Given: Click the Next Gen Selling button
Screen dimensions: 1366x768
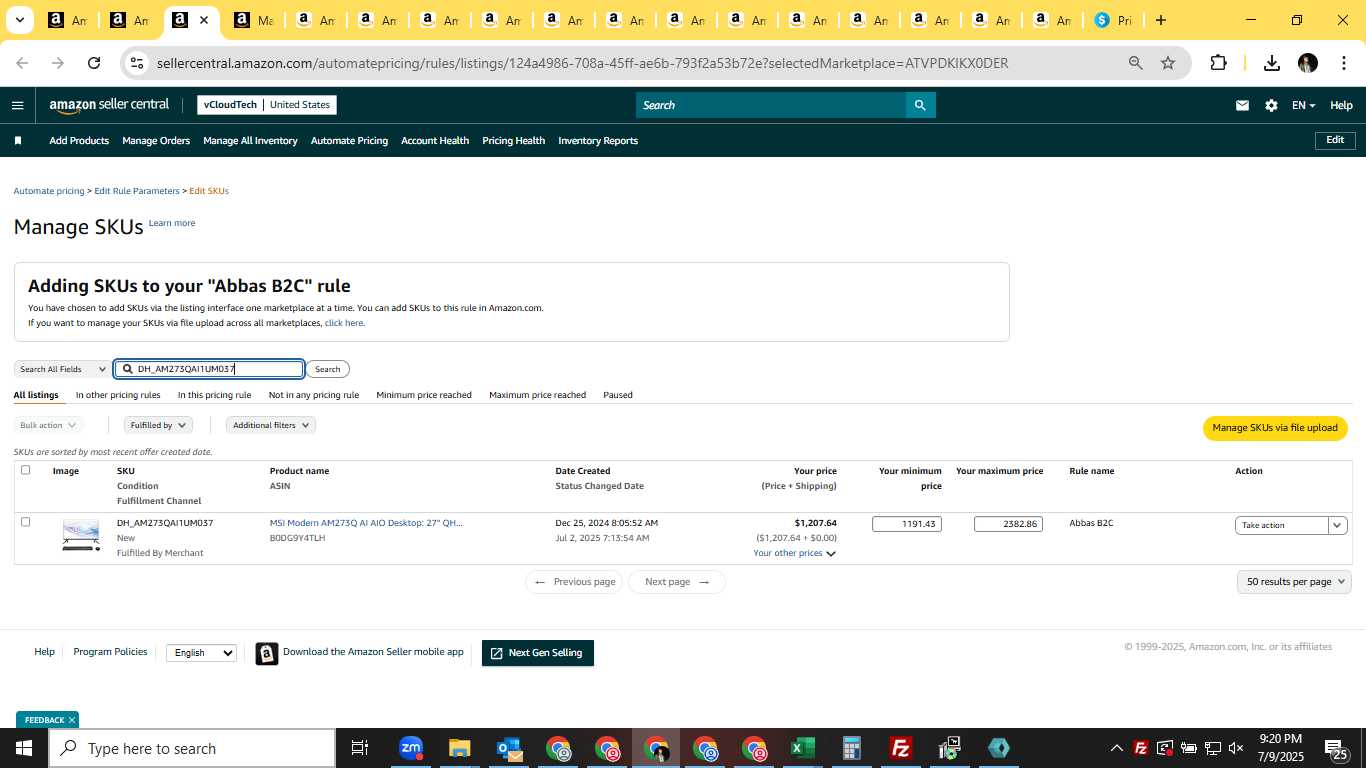Looking at the screenshot, I should coord(538,653).
